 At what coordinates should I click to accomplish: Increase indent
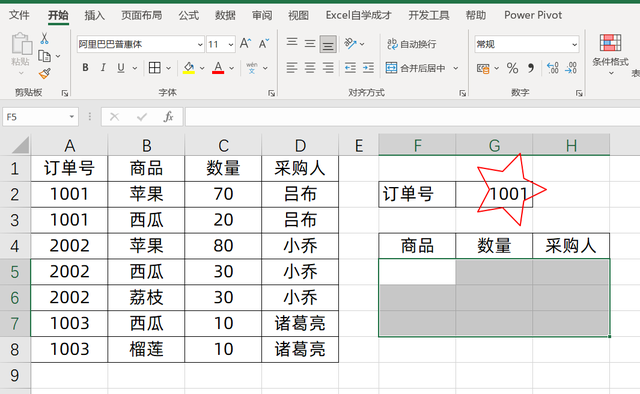point(368,68)
